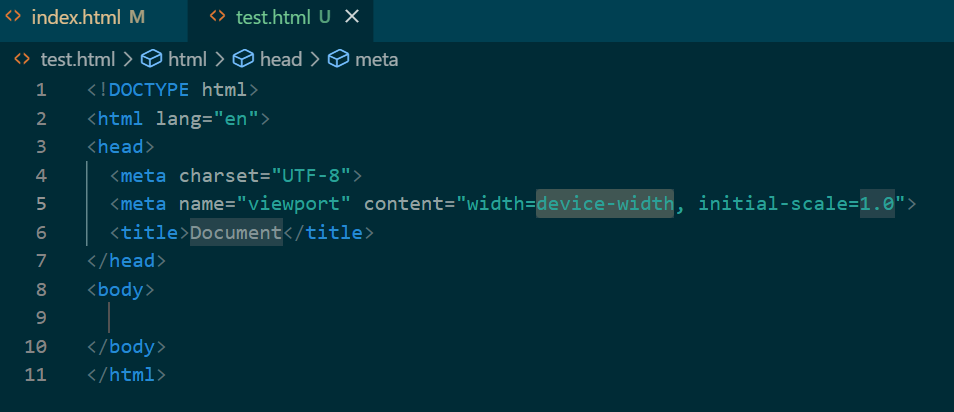Click the head symbol cube icon
954x412 pixels.
(x=243, y=59)
